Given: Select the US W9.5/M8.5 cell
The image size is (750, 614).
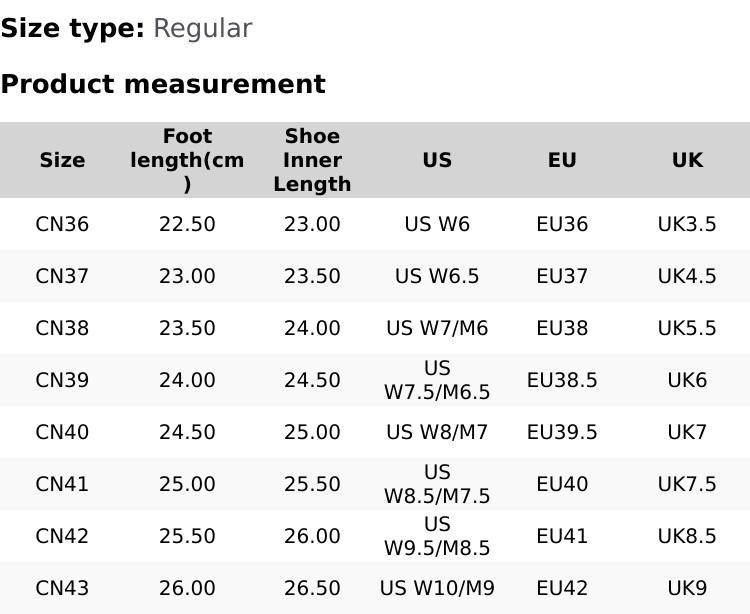Looking at the screenshot, I should [437, 536].
